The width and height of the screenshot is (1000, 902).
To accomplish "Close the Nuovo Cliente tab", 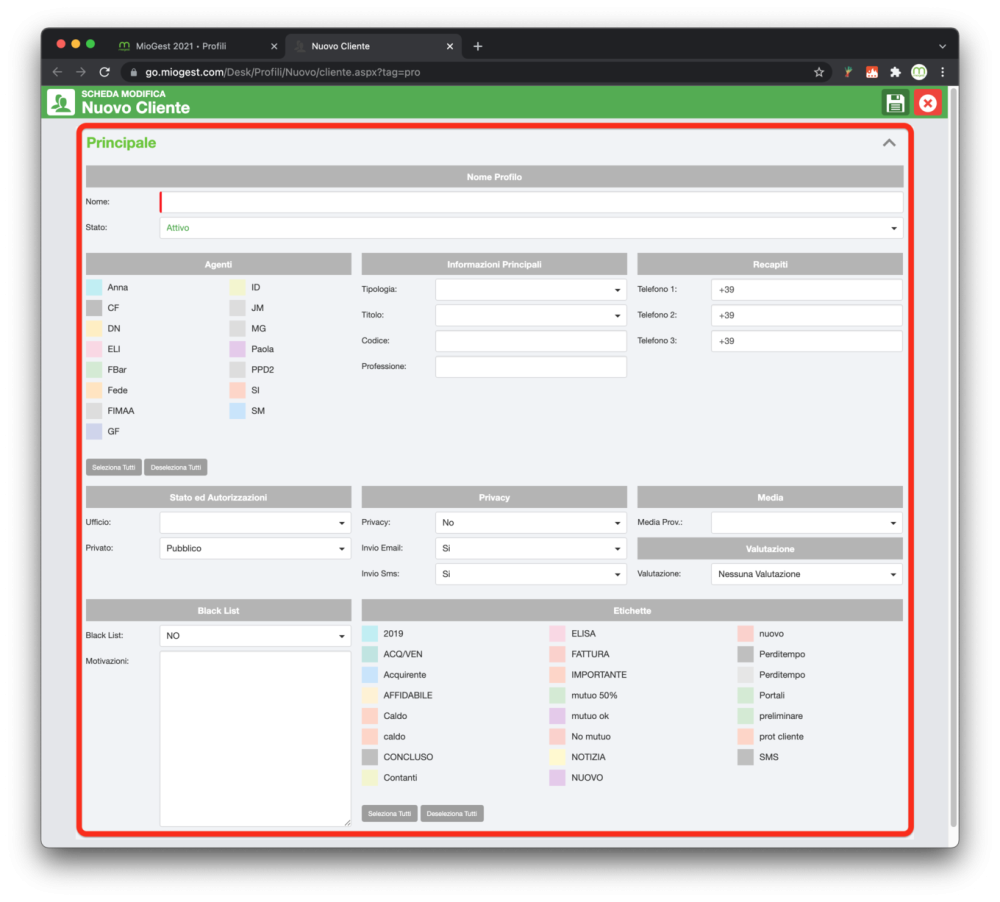I will tap(450, 46).
